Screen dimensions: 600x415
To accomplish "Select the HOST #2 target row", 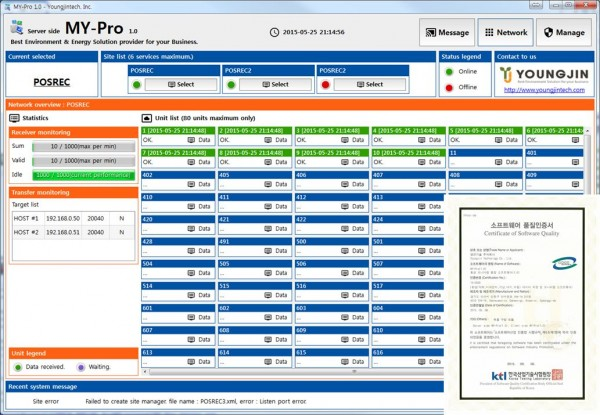I will point(73,232).
